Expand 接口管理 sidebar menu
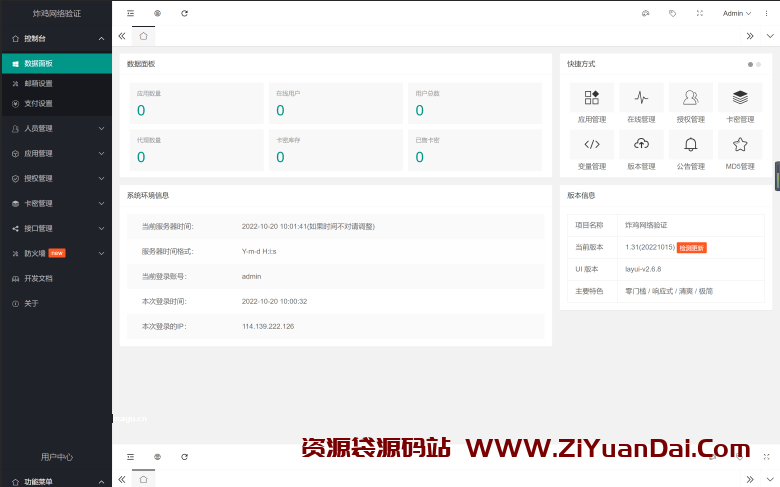 pos(56,228)
